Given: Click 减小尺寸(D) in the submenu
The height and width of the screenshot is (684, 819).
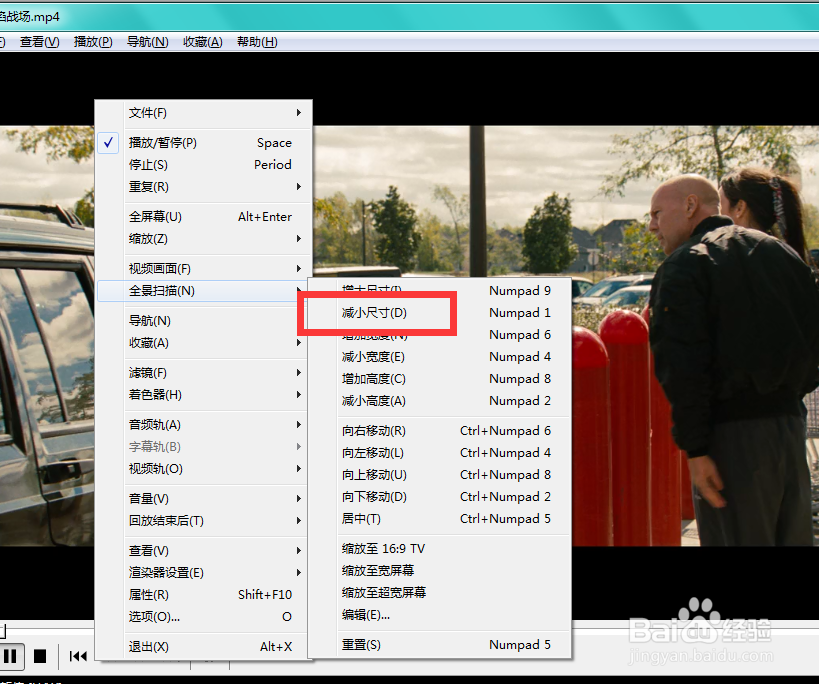Looking at the screenshot, I should 440,313.
